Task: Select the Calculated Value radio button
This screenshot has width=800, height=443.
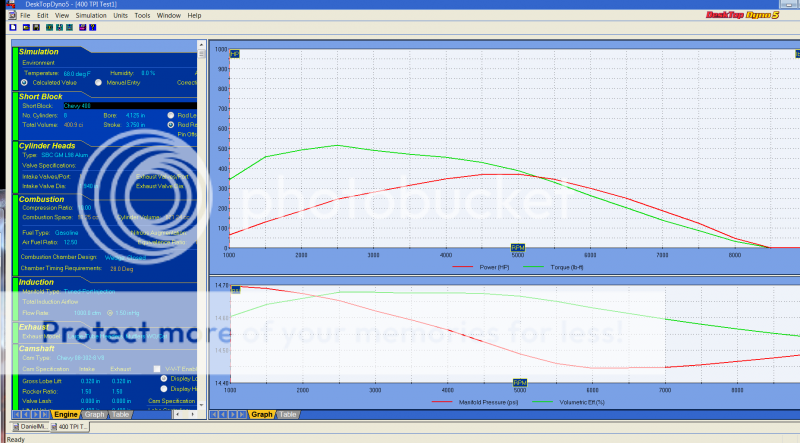Action: pos(24,81)
